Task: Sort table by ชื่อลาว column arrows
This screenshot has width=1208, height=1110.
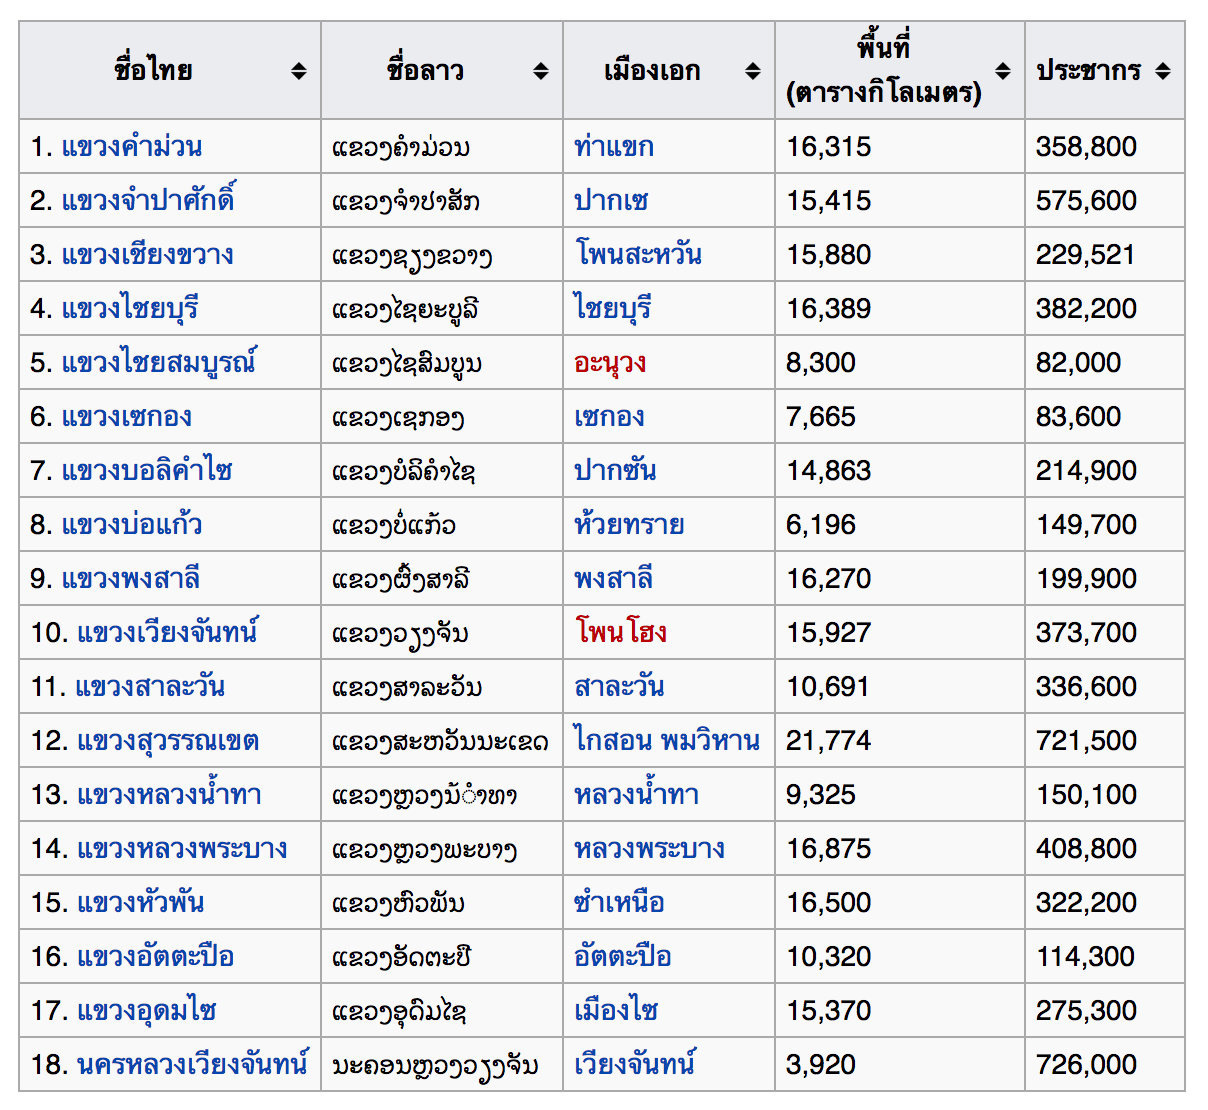Action: [541, 71]
